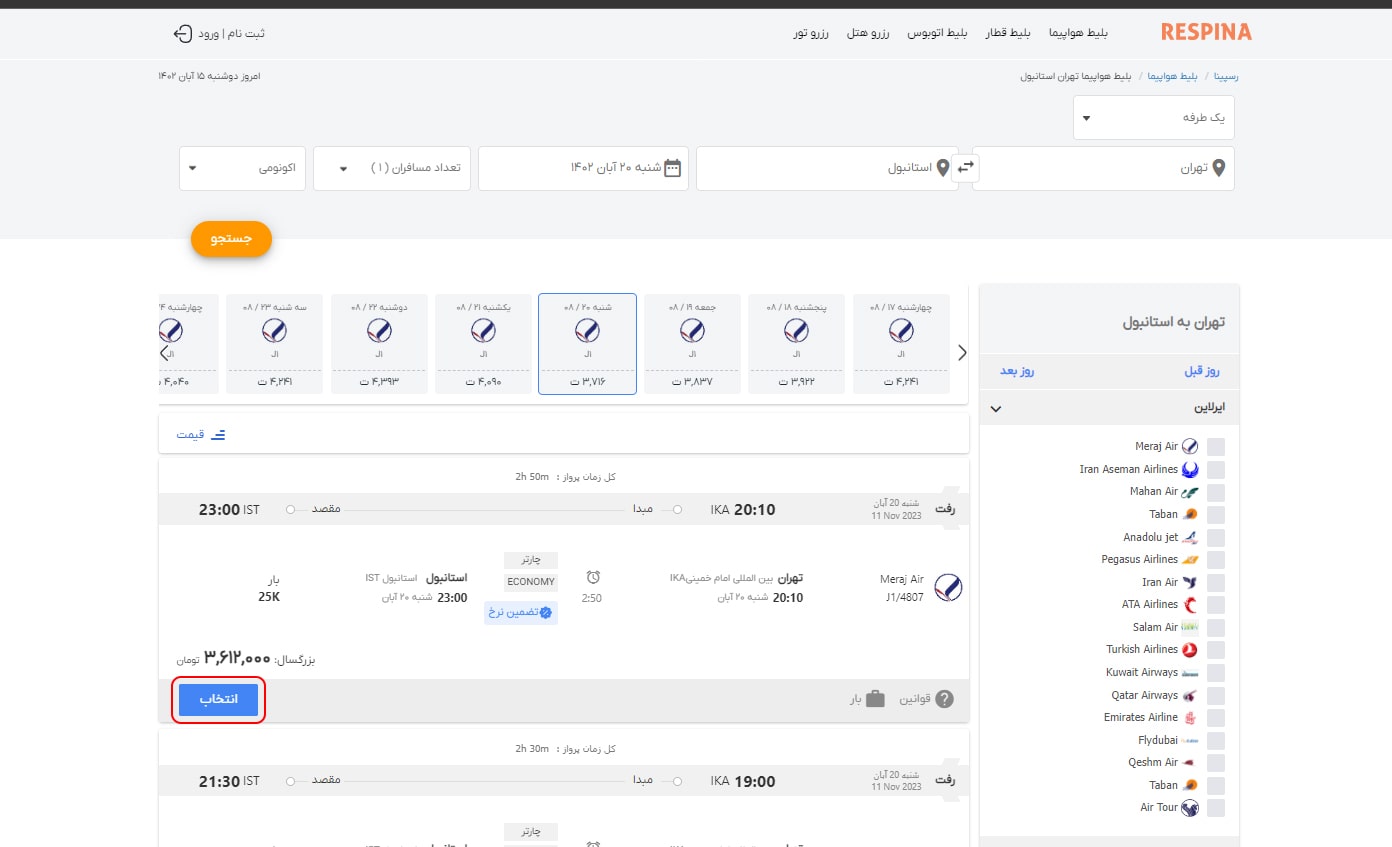Click the قیمت sort icon
The height and width of the screenshot is (847, 1392).
tap(217, 434)
